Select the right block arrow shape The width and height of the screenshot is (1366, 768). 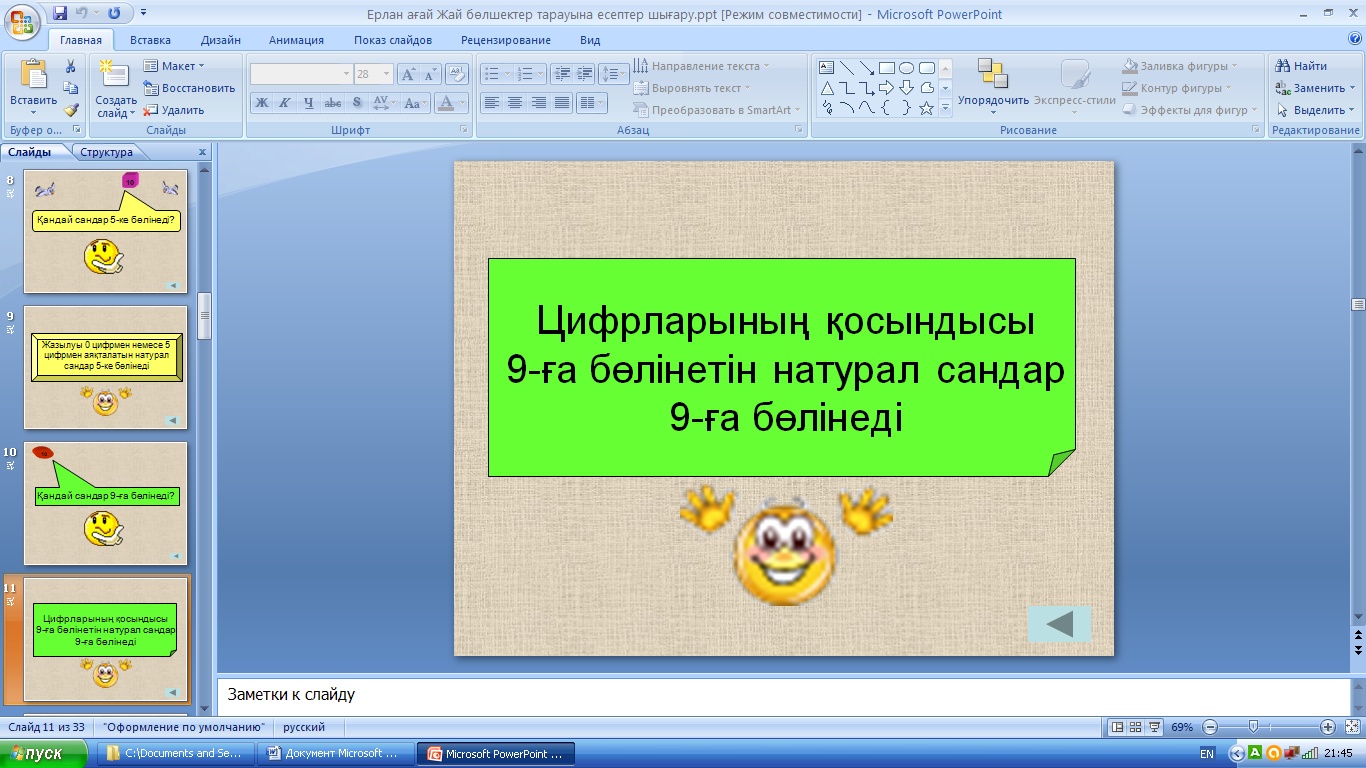[x=887, y=88]
